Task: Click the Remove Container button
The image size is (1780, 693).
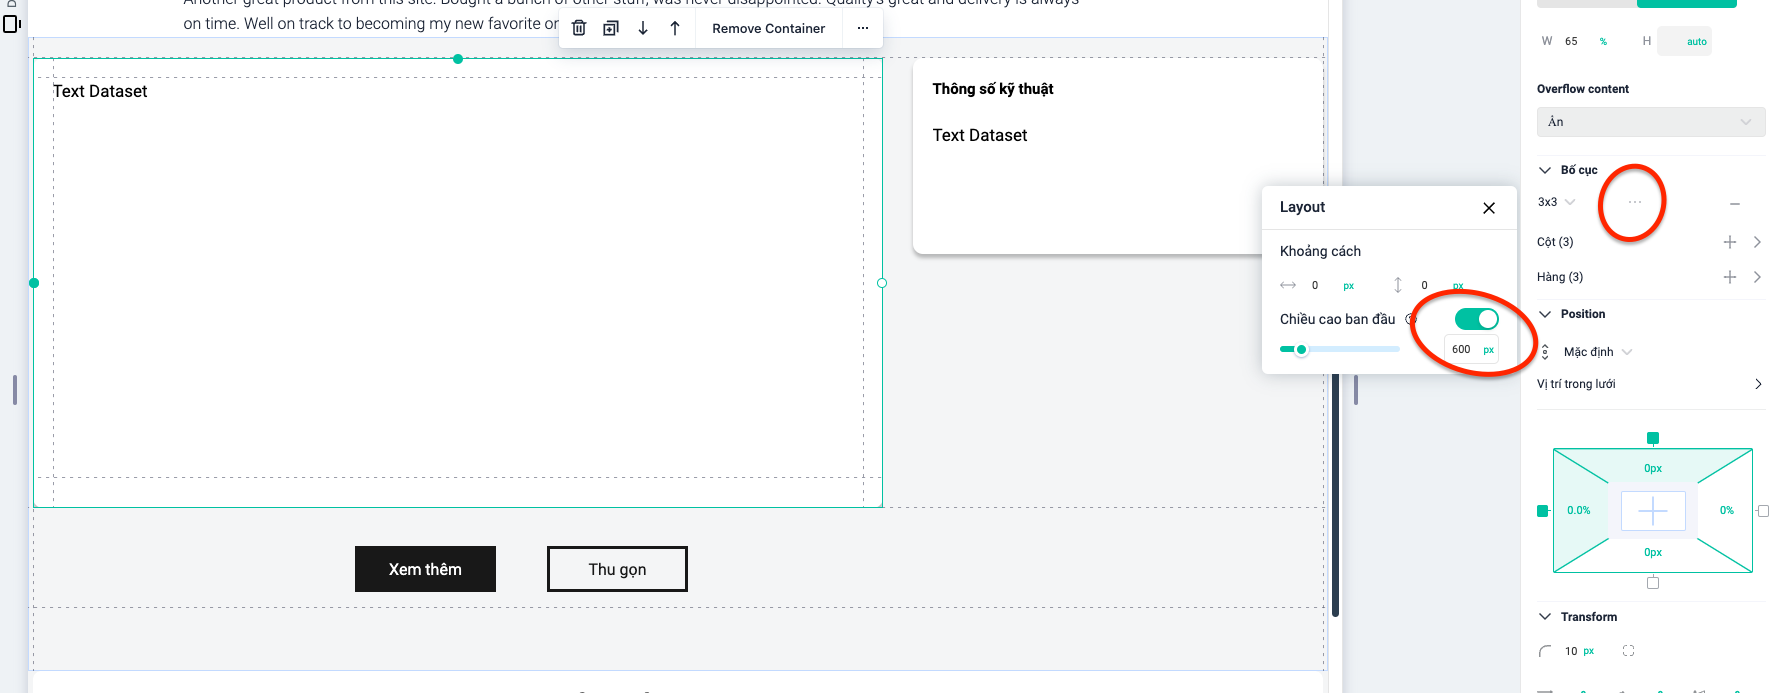Action: click(768, 28)
